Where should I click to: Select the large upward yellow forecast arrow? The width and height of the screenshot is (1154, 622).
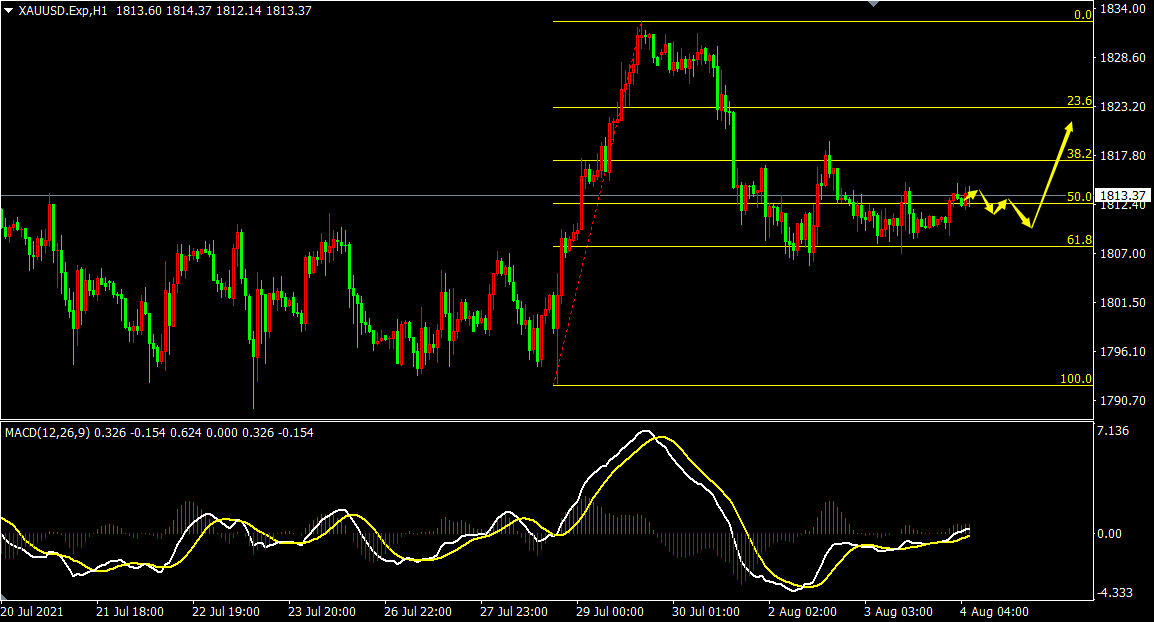1051,175
